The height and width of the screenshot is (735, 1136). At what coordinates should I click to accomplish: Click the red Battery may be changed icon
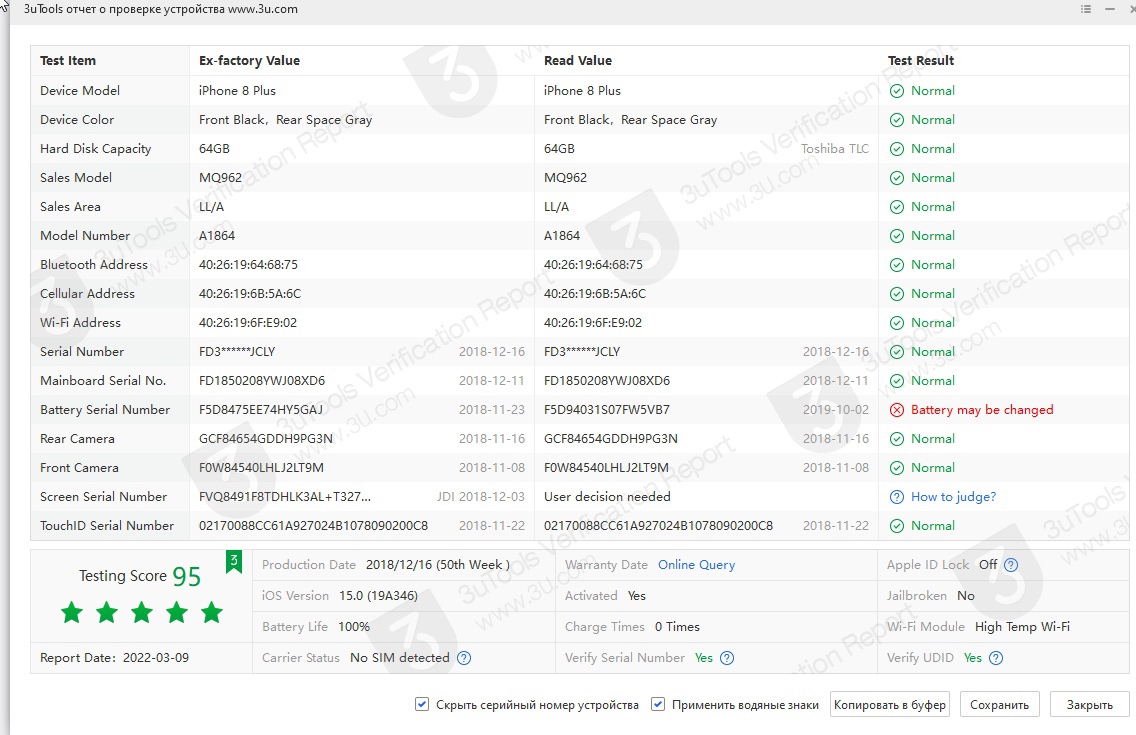(x=897, y=410)
